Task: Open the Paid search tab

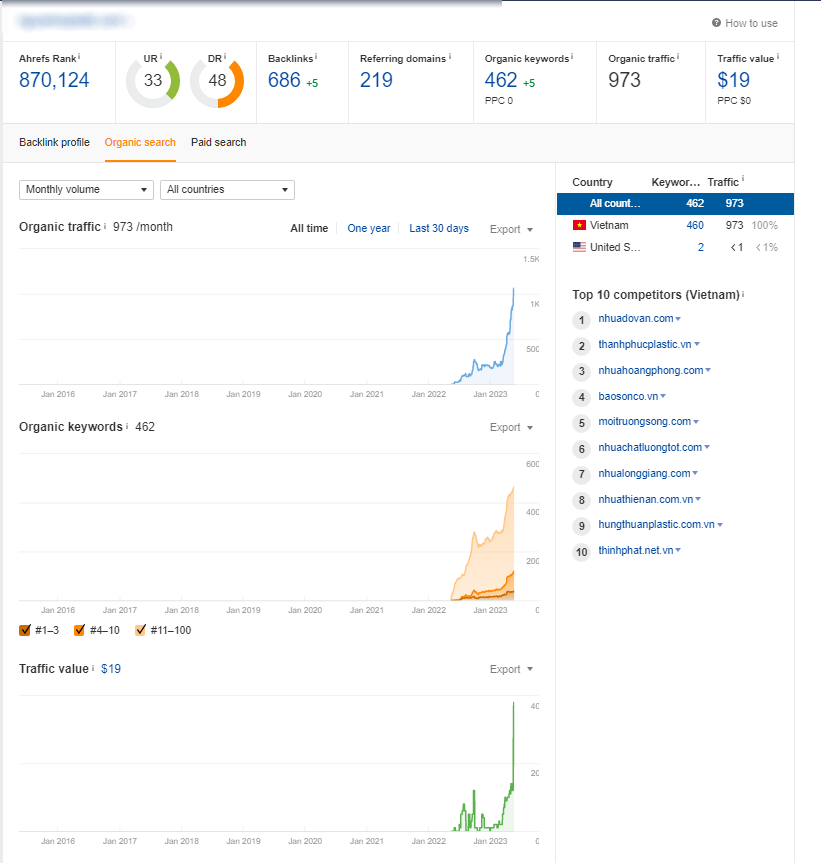Action: pyautogui.click(x=218, y=142)
